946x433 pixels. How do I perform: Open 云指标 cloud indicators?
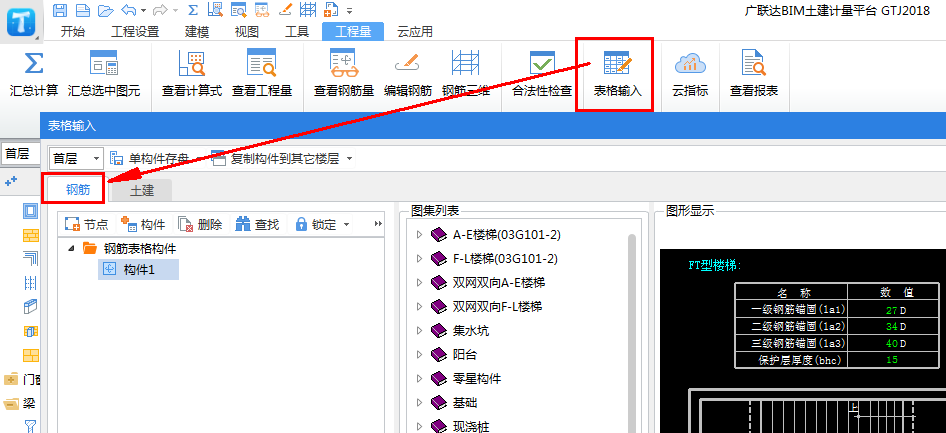pyautogui.click(x=690, y=74)
